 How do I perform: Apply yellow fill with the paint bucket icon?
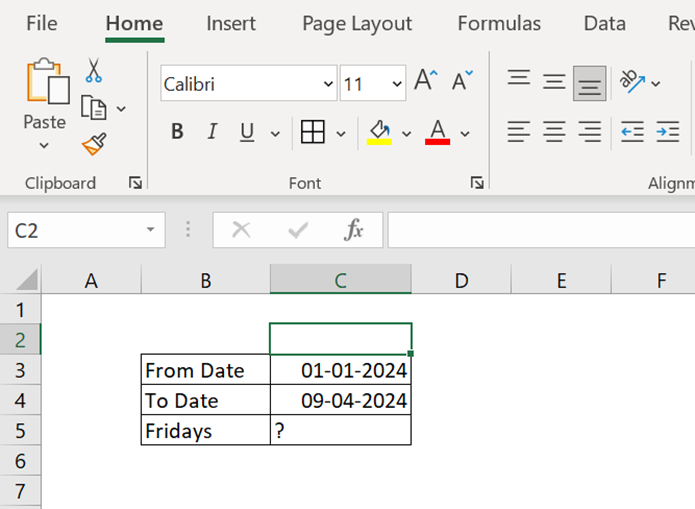379,132
